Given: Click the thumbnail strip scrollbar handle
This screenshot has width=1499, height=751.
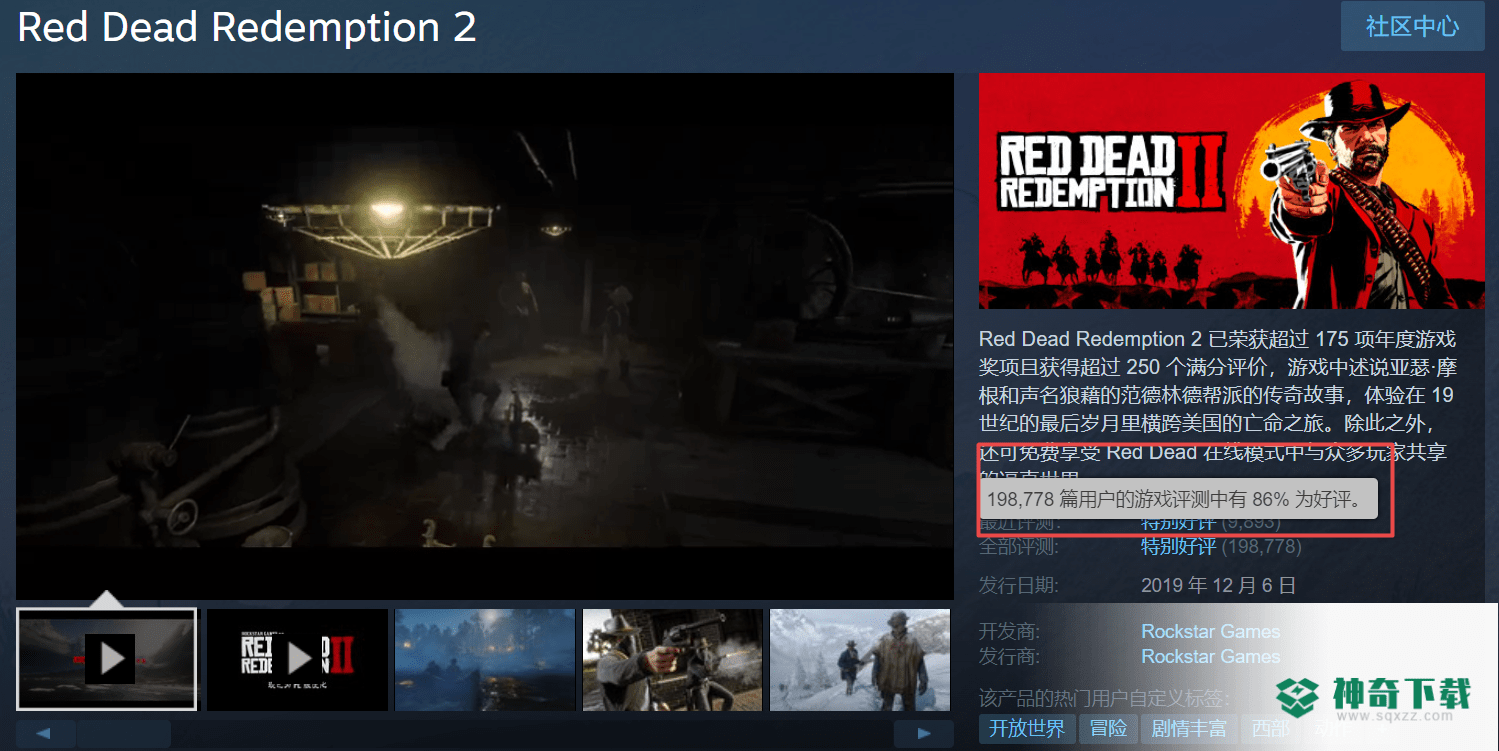Looking at the screenshot, I should click(124, 734).
